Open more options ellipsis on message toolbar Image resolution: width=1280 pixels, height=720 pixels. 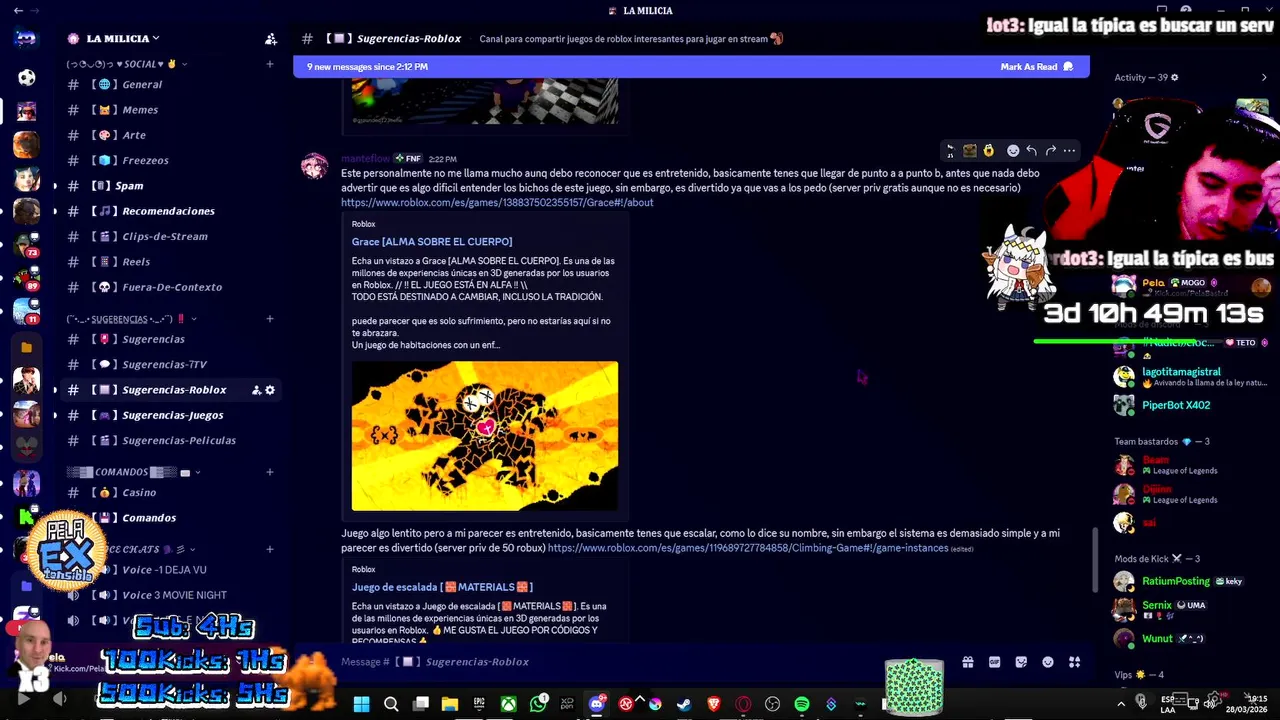coord(1069,151)
